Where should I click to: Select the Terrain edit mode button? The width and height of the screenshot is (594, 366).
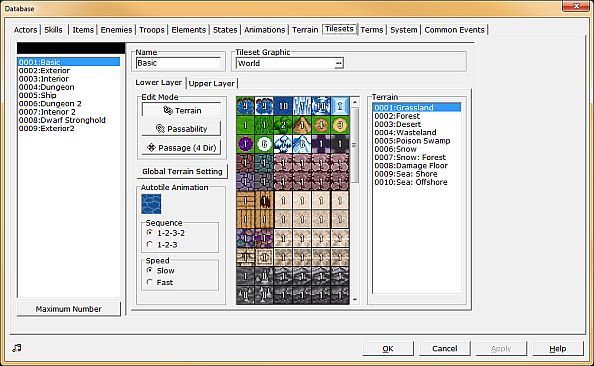pyautogui.click(x=181, y=110)
